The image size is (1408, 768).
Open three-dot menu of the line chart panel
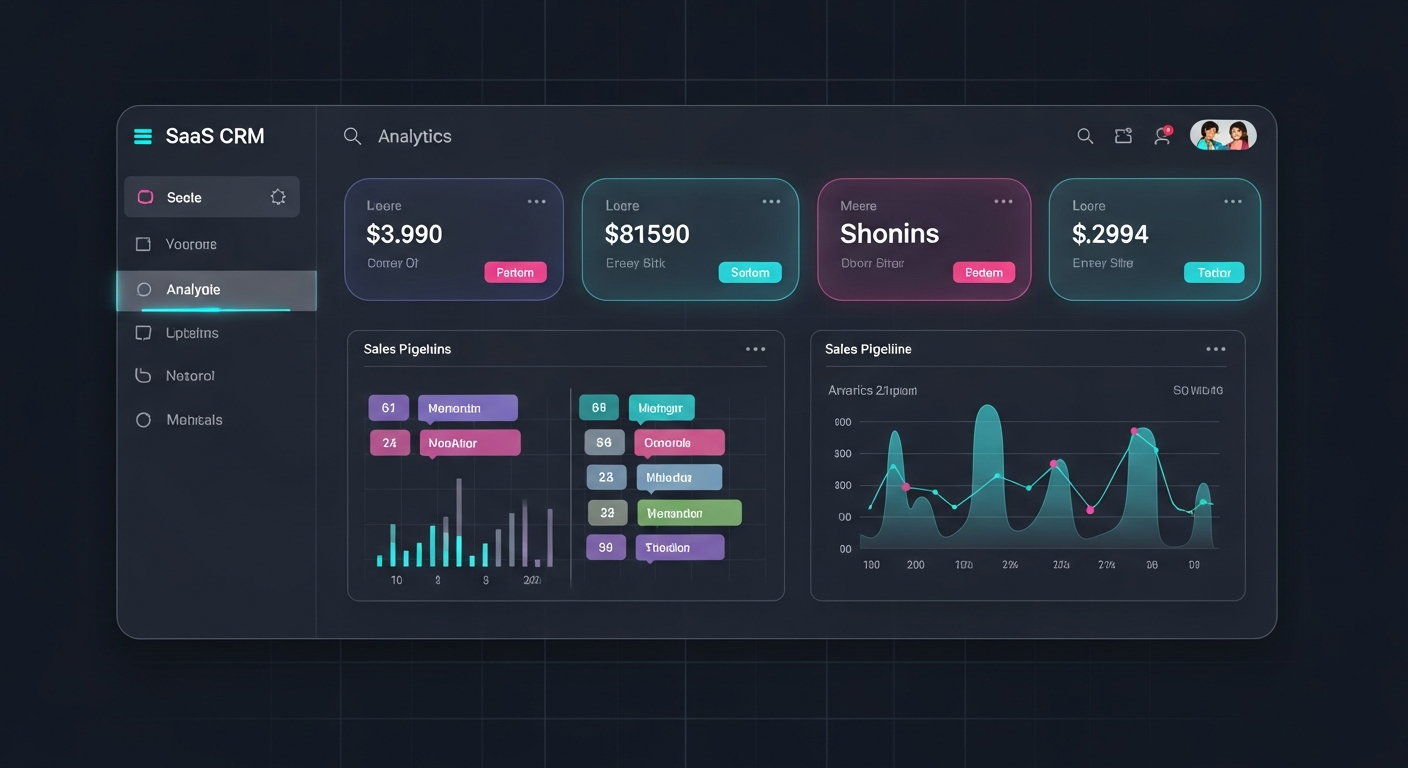pyautogui.click(x=1216, y=349)
